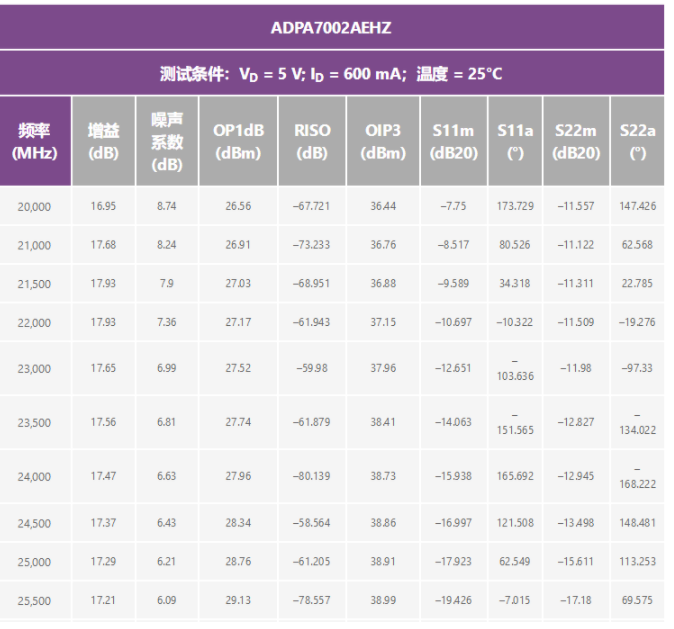Click S22a value 113.253

click(x=637, y=561)
